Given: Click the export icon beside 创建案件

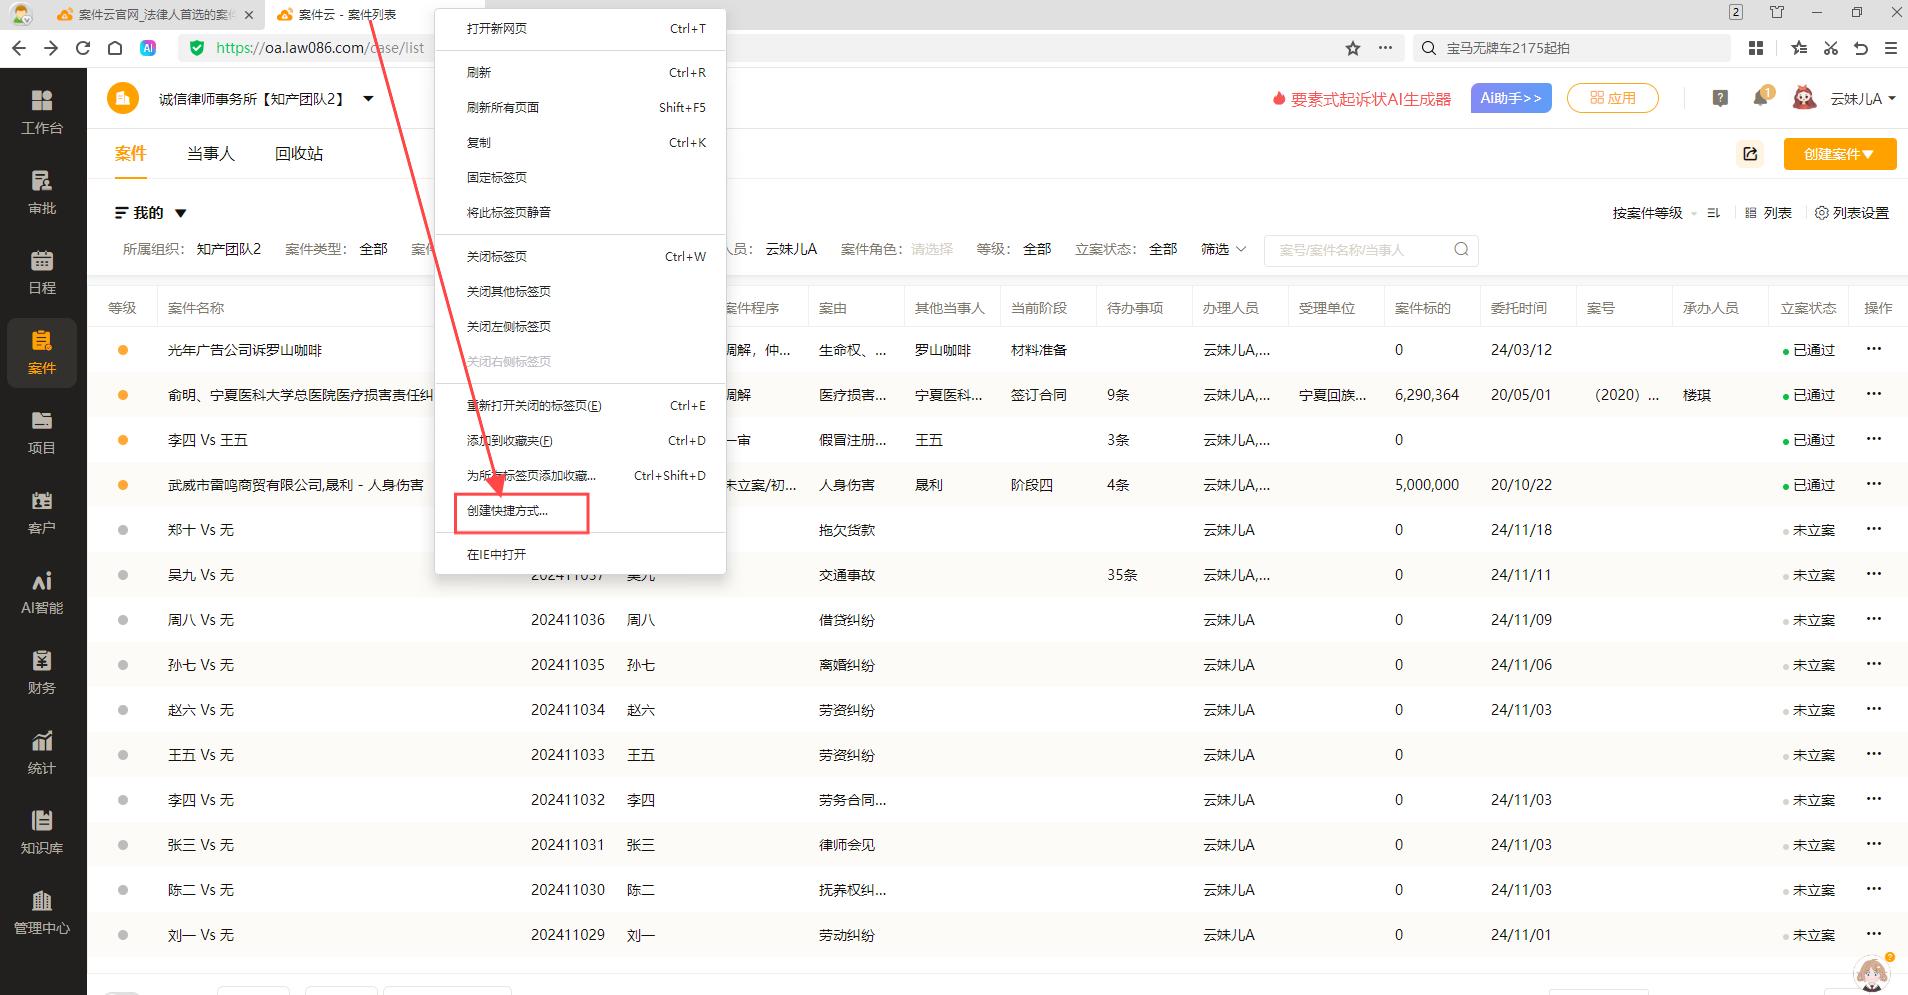Looking at the screenshot, I should [1750, 154].
